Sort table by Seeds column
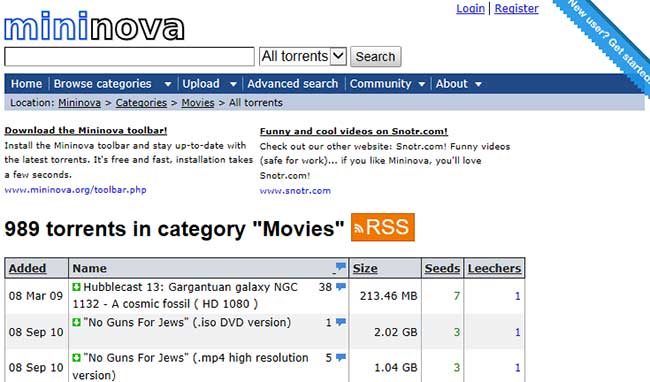This screenshot has width=650, height=382. [x=442, y=268]
